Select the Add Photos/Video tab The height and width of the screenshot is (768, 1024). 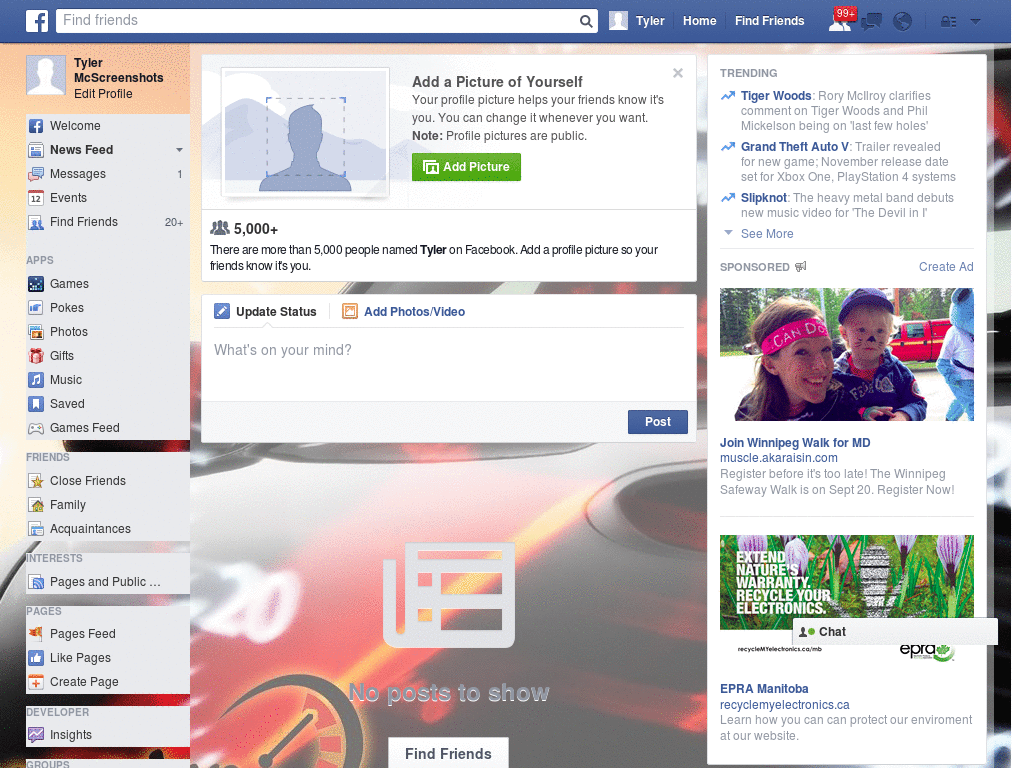[404, 312]
